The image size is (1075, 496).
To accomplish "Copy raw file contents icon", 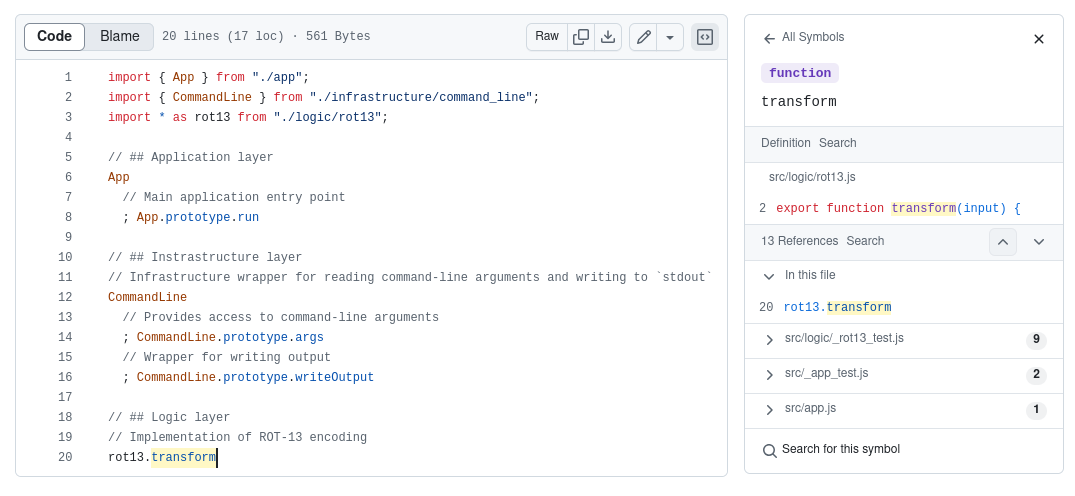I will coord(581,37).
